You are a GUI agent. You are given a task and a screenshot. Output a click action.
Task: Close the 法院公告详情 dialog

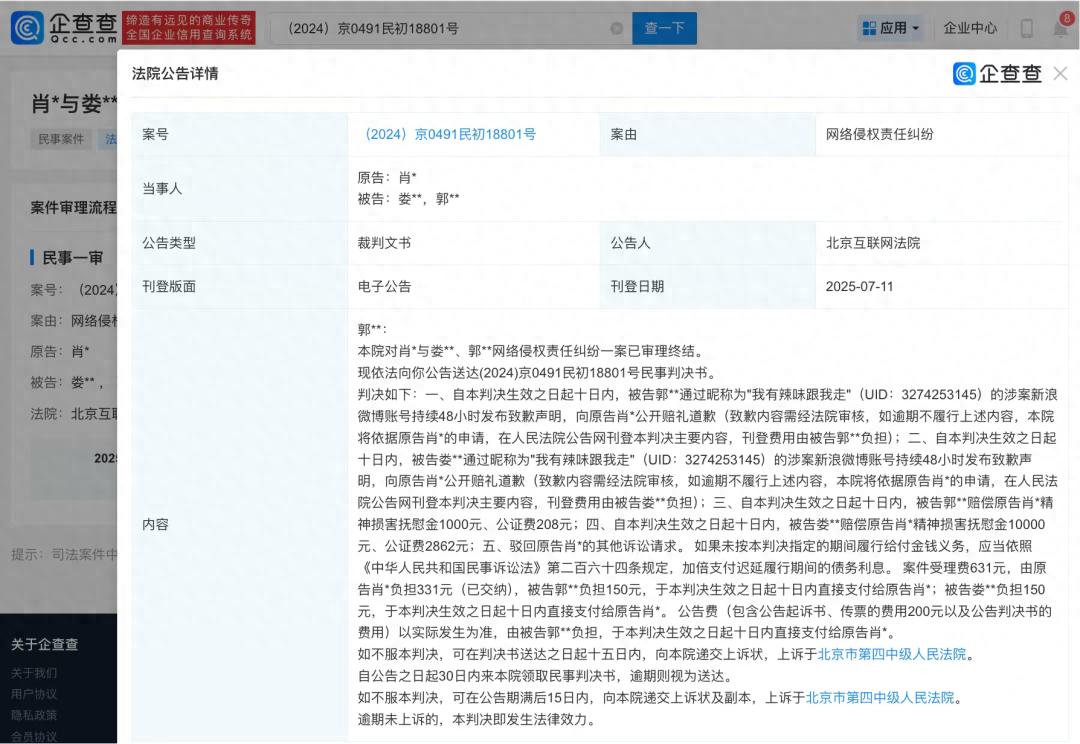1060,73
